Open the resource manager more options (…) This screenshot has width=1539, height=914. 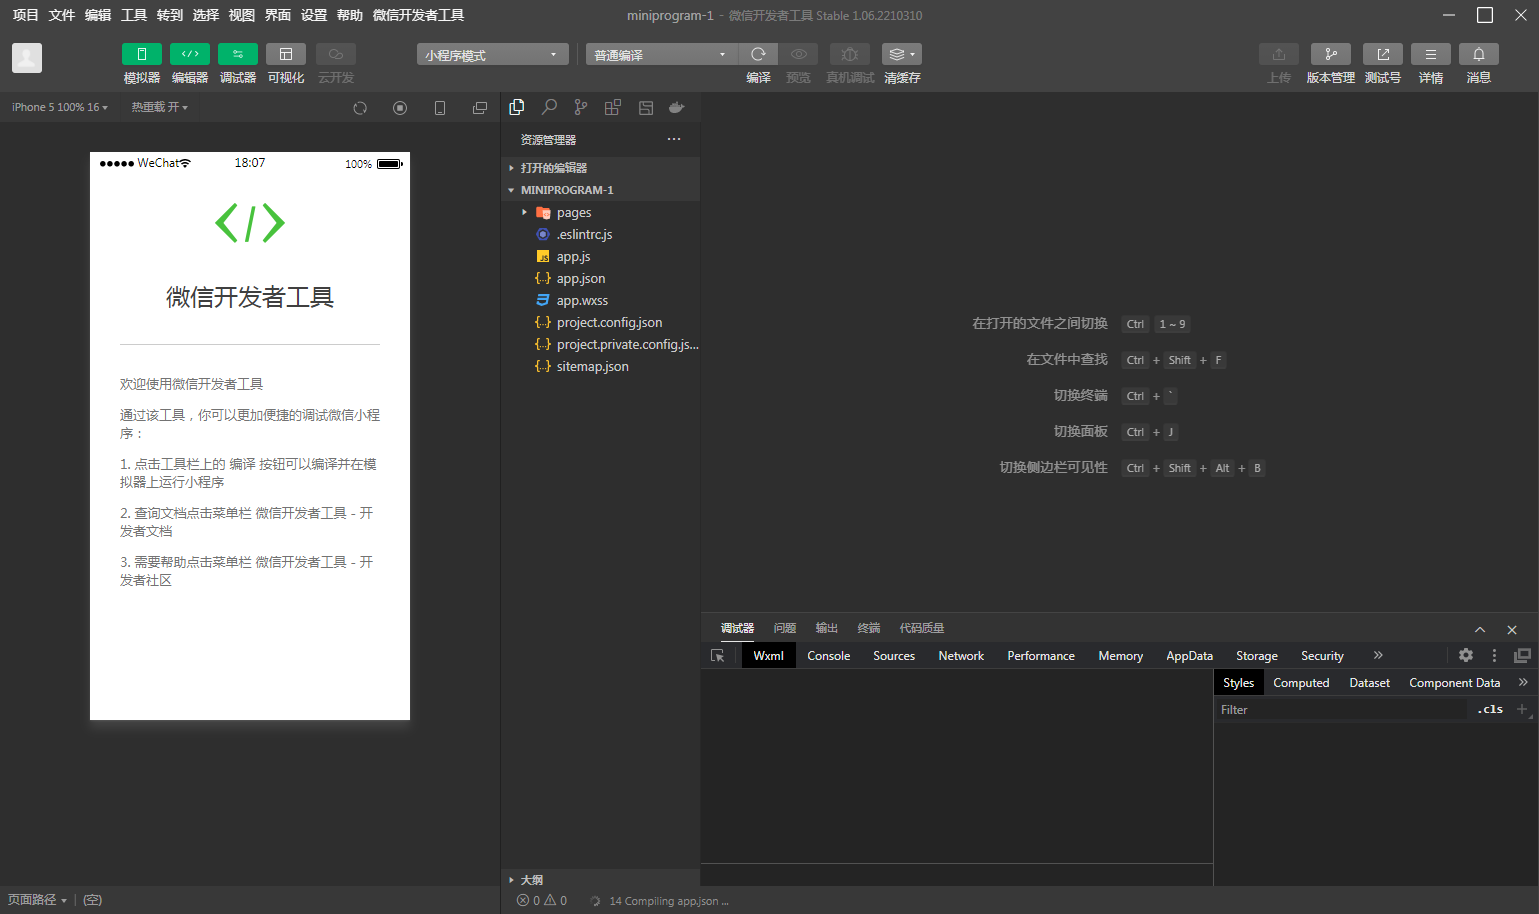point(674,139)
